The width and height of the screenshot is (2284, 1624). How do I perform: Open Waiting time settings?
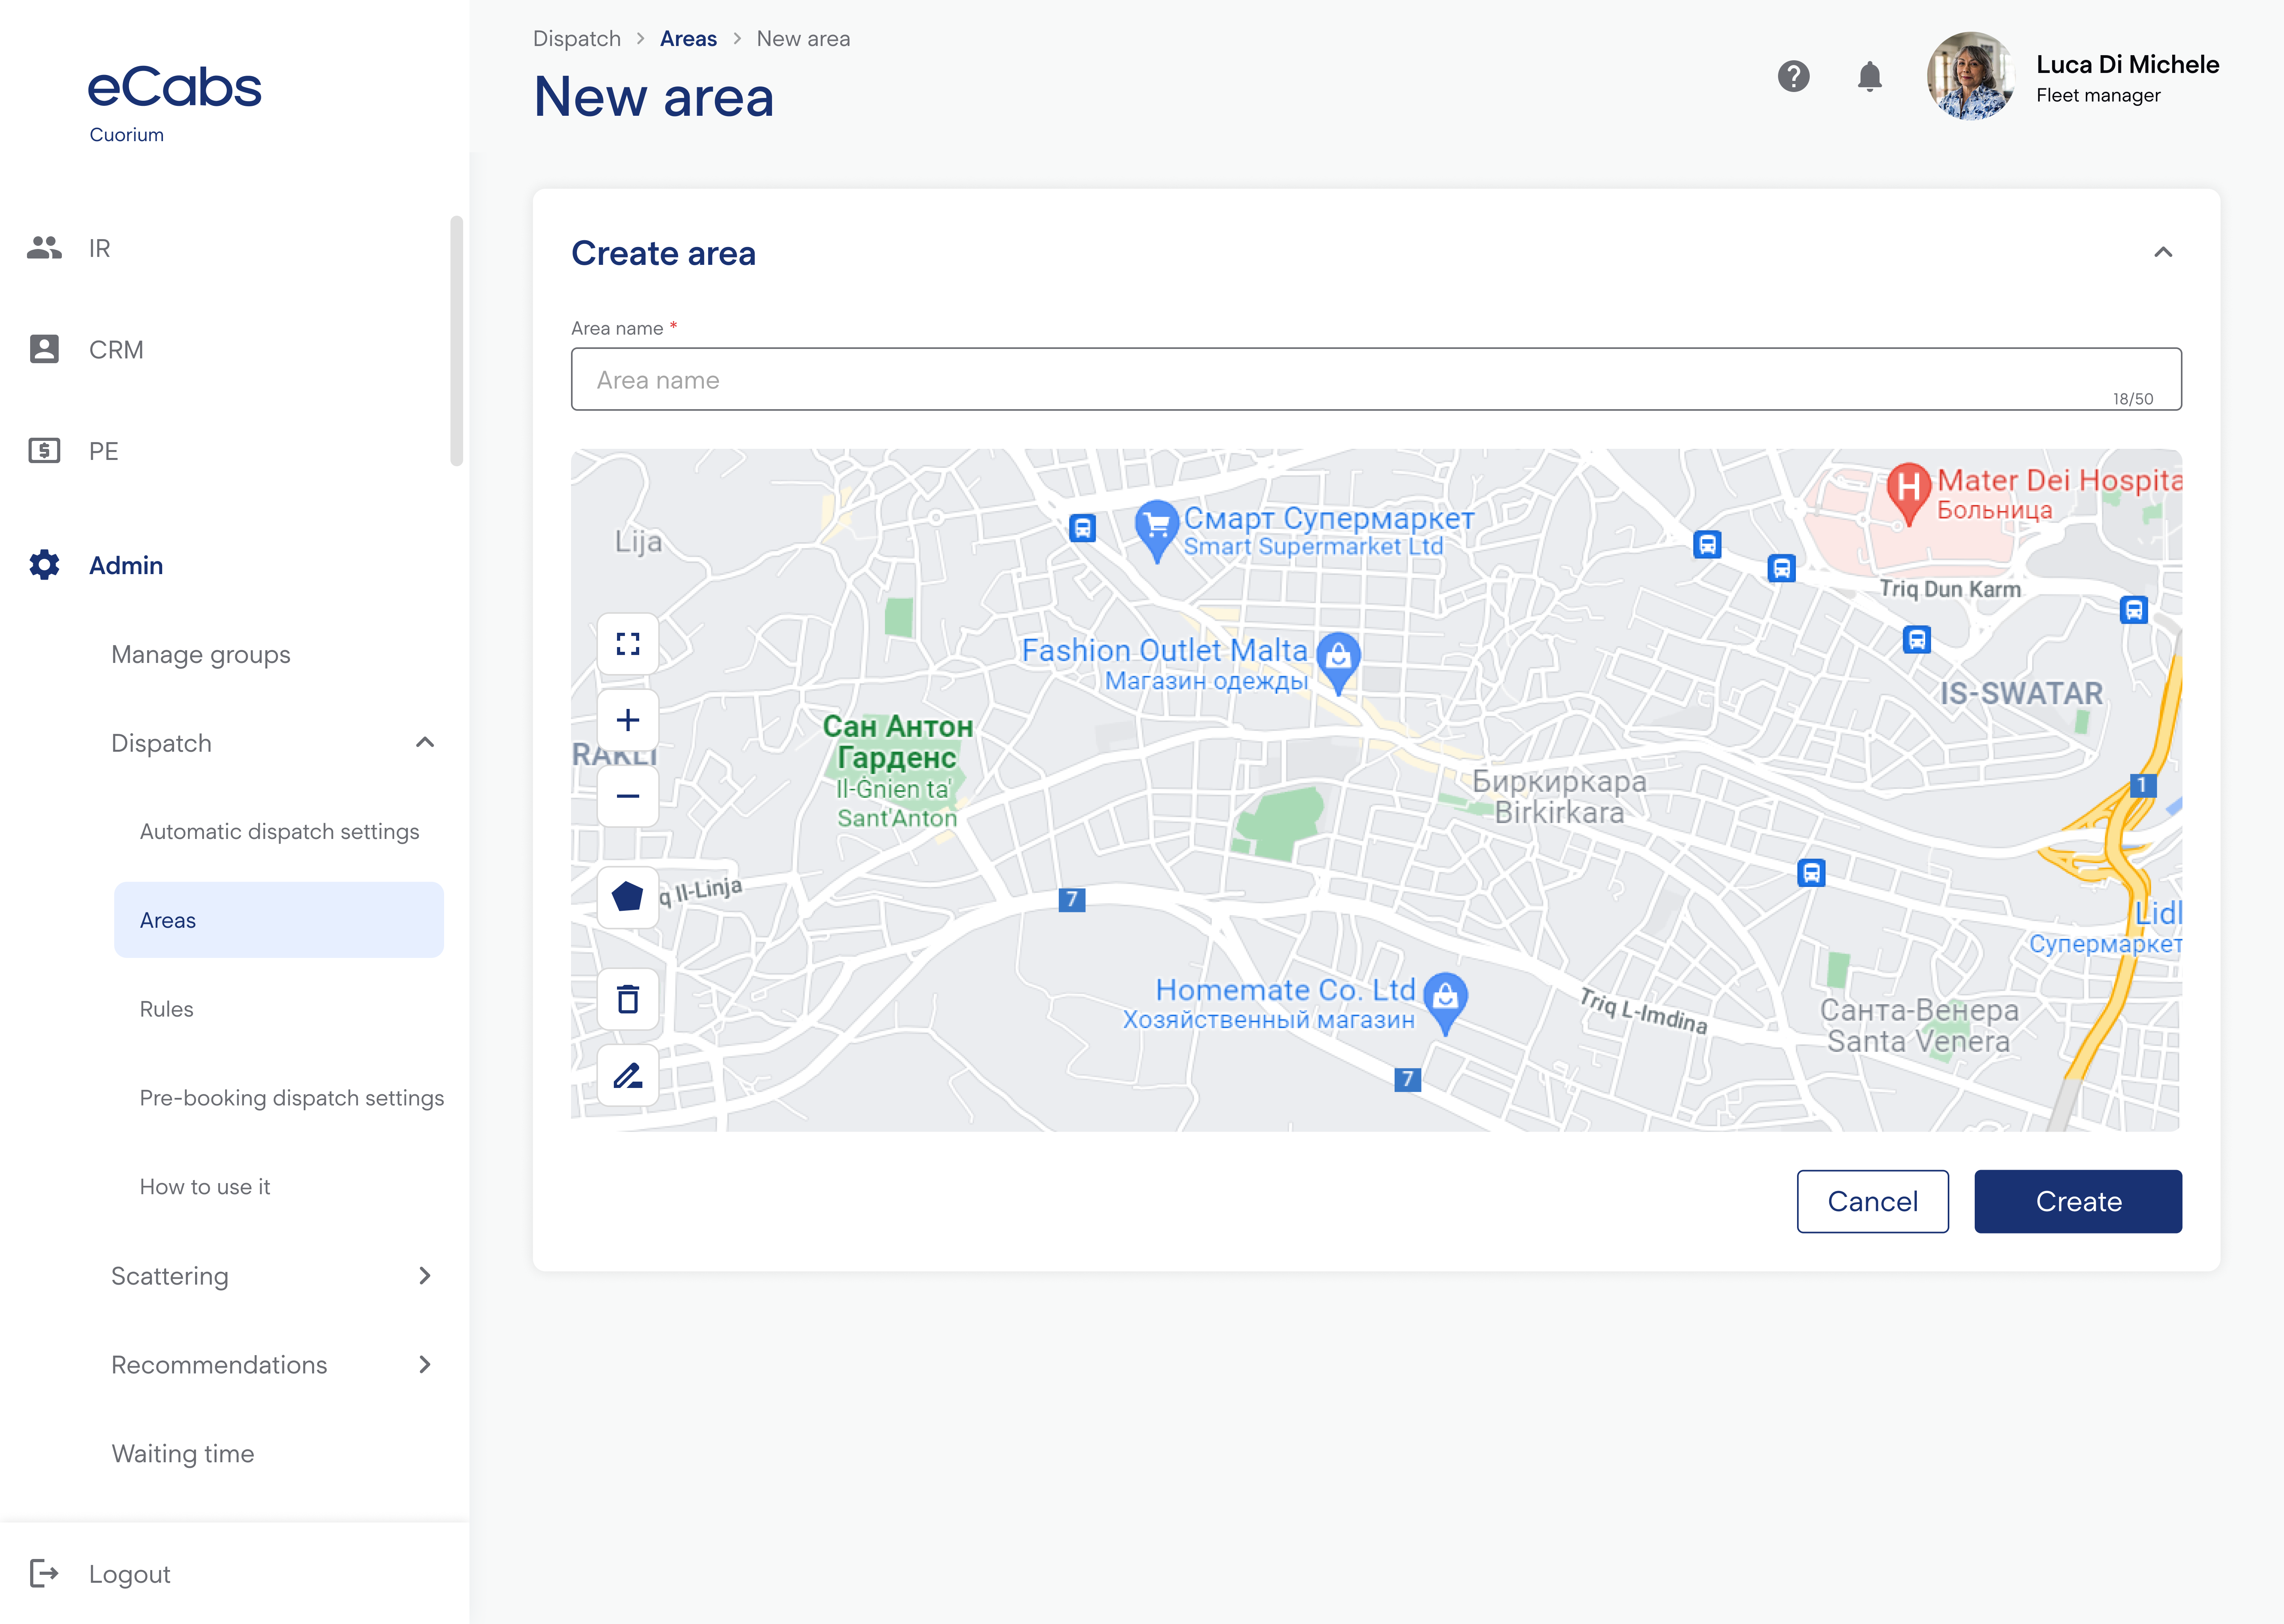point(183,1453)
